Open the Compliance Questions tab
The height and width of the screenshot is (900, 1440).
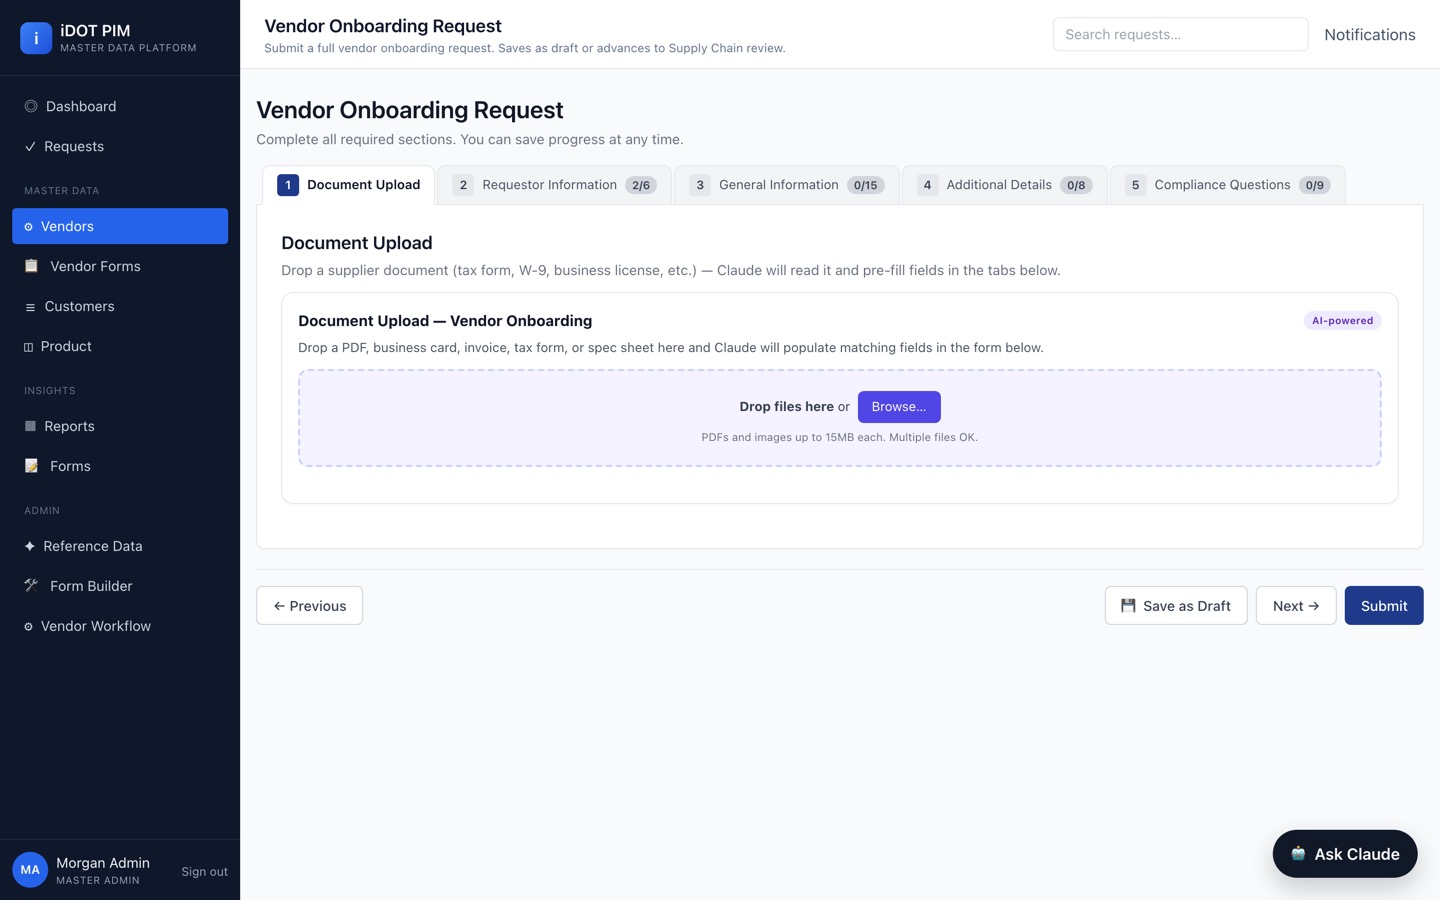pyautogui.click(x=1228, y=185)
